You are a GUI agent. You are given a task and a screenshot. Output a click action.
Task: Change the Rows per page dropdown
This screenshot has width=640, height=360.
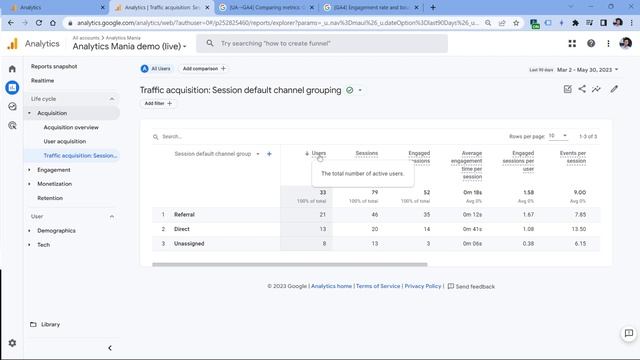(x=558, y=136)
